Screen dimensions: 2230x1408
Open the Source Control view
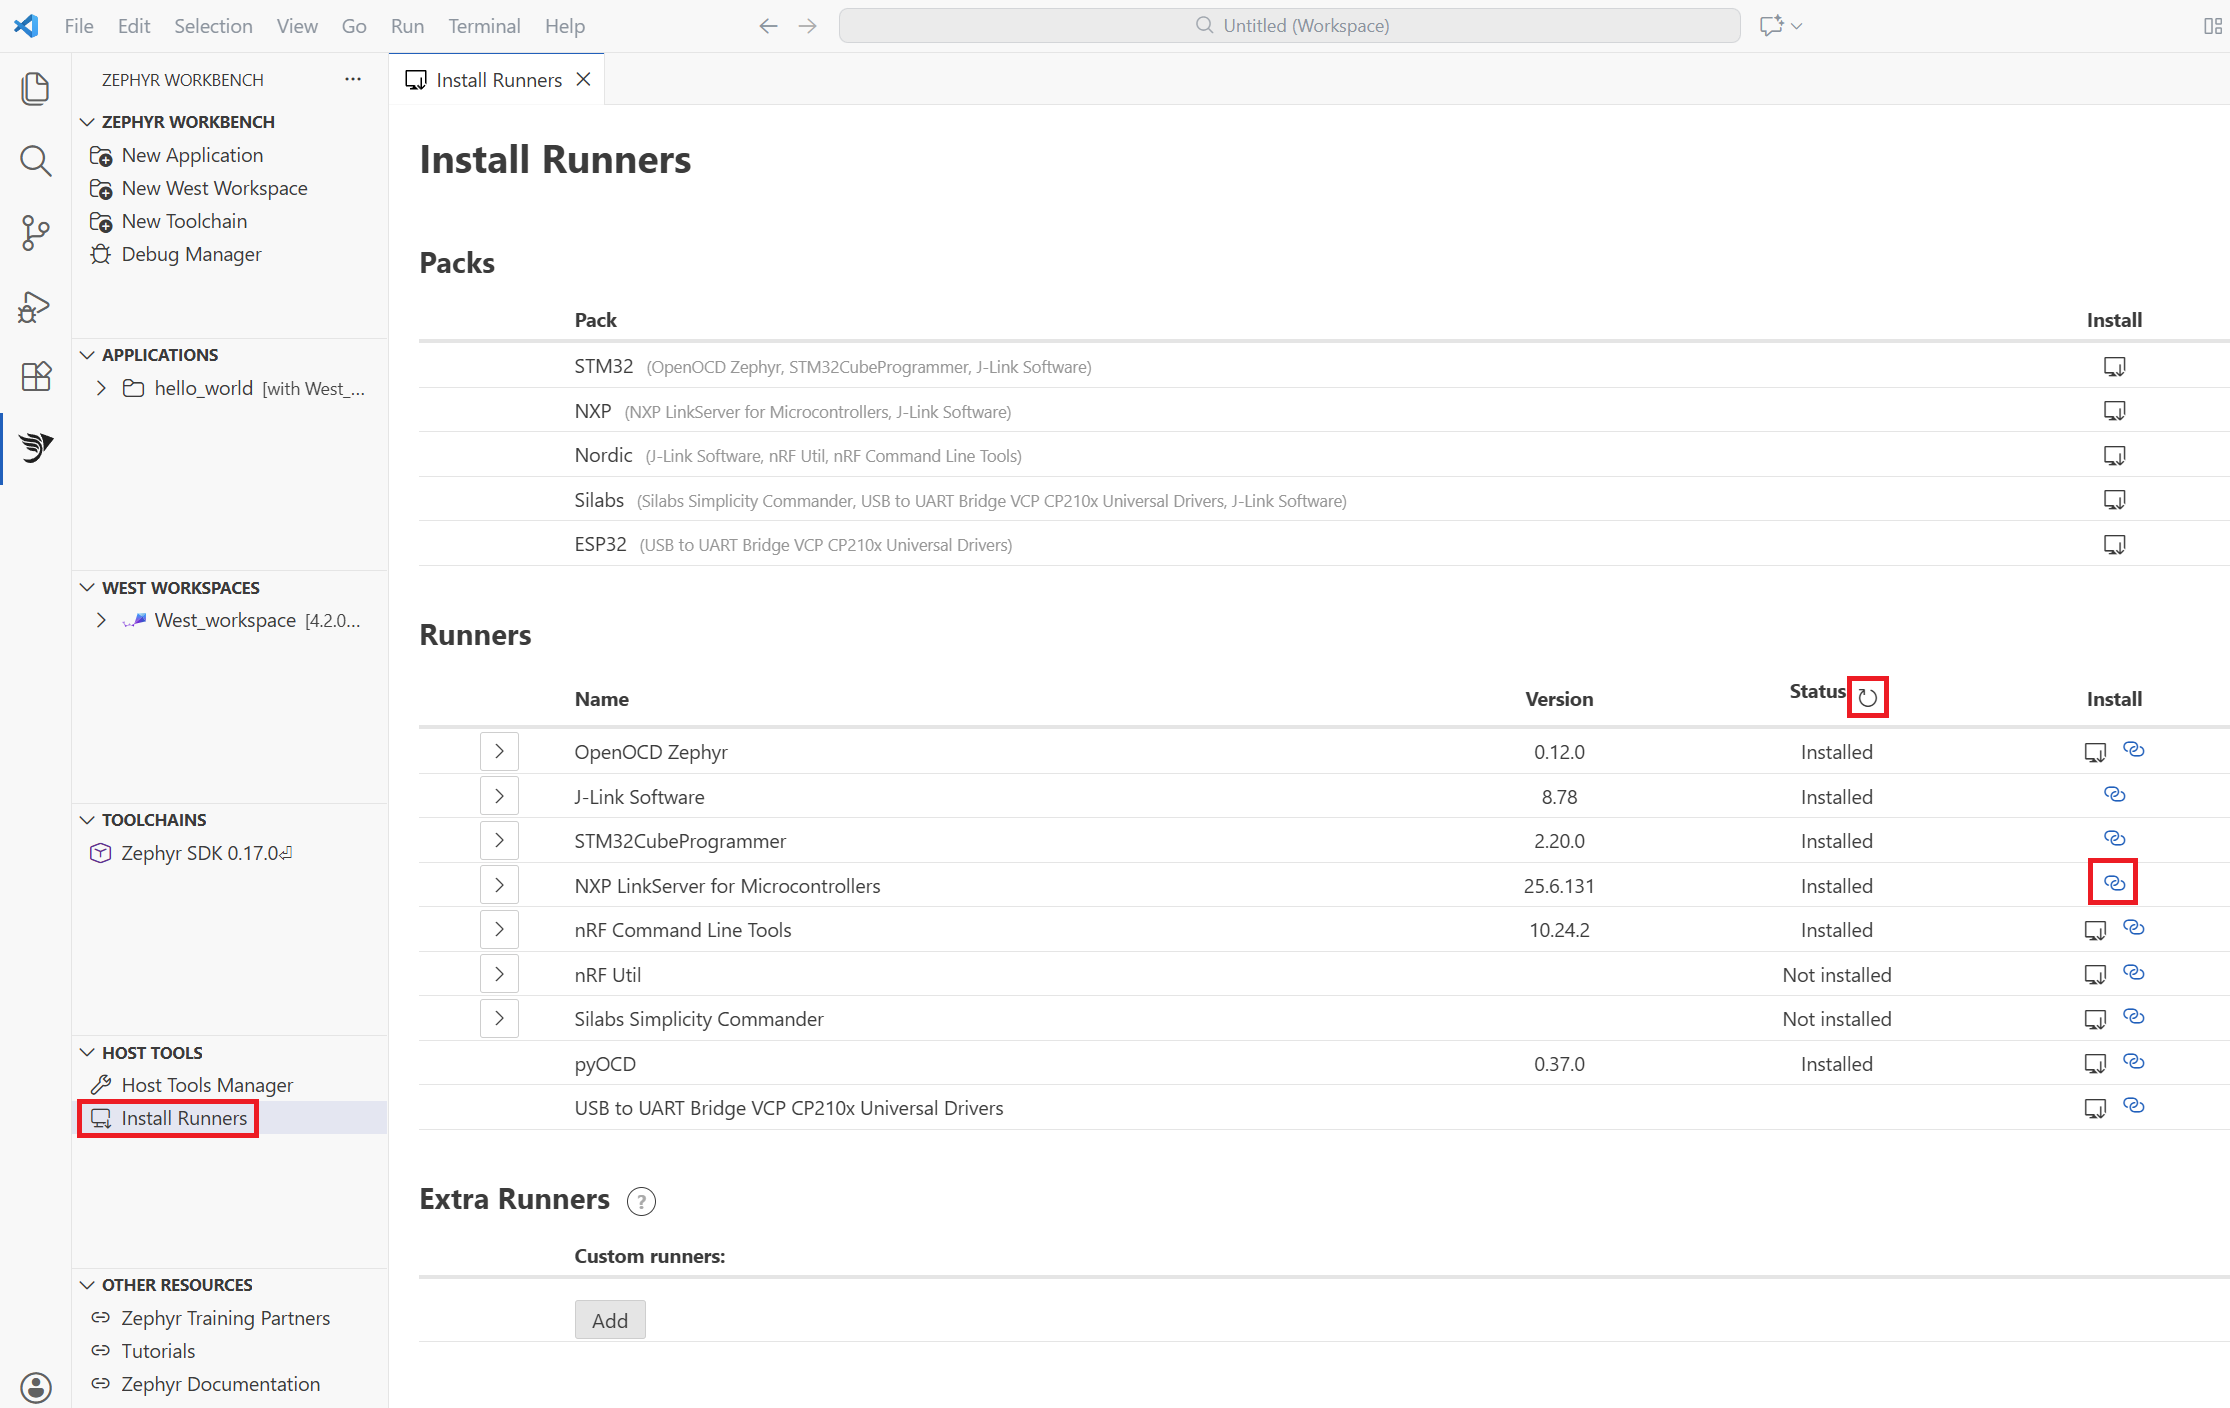point(35,233)
